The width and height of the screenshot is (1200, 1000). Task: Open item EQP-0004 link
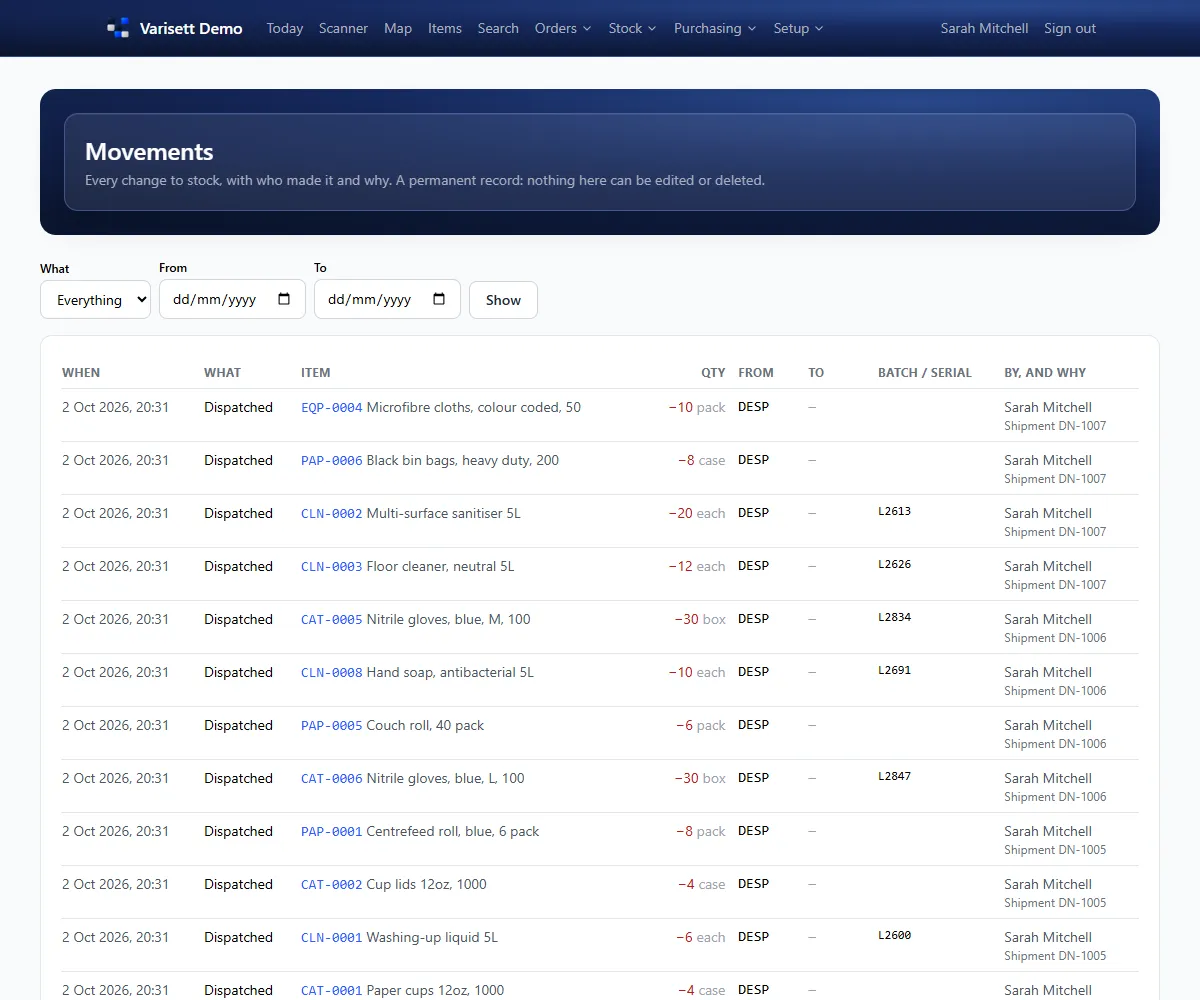[332, 407]
